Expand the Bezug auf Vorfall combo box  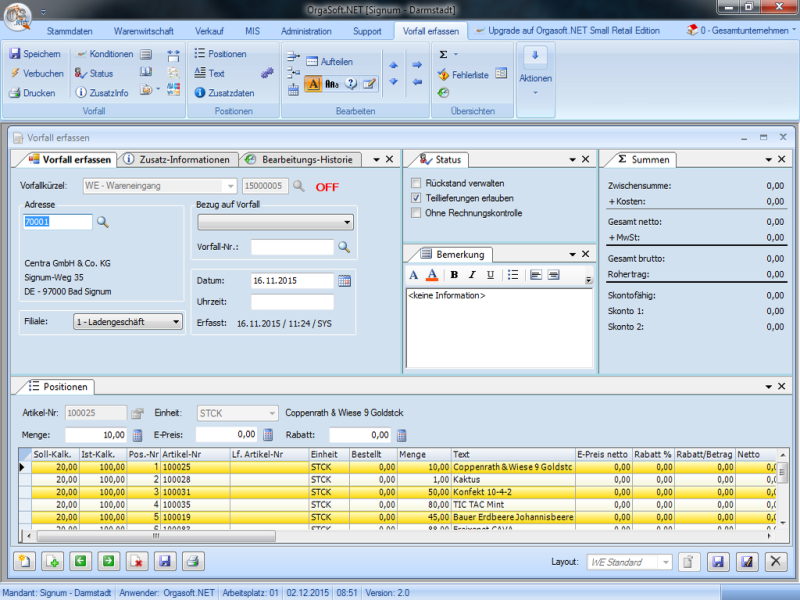[x=347, y=222]
